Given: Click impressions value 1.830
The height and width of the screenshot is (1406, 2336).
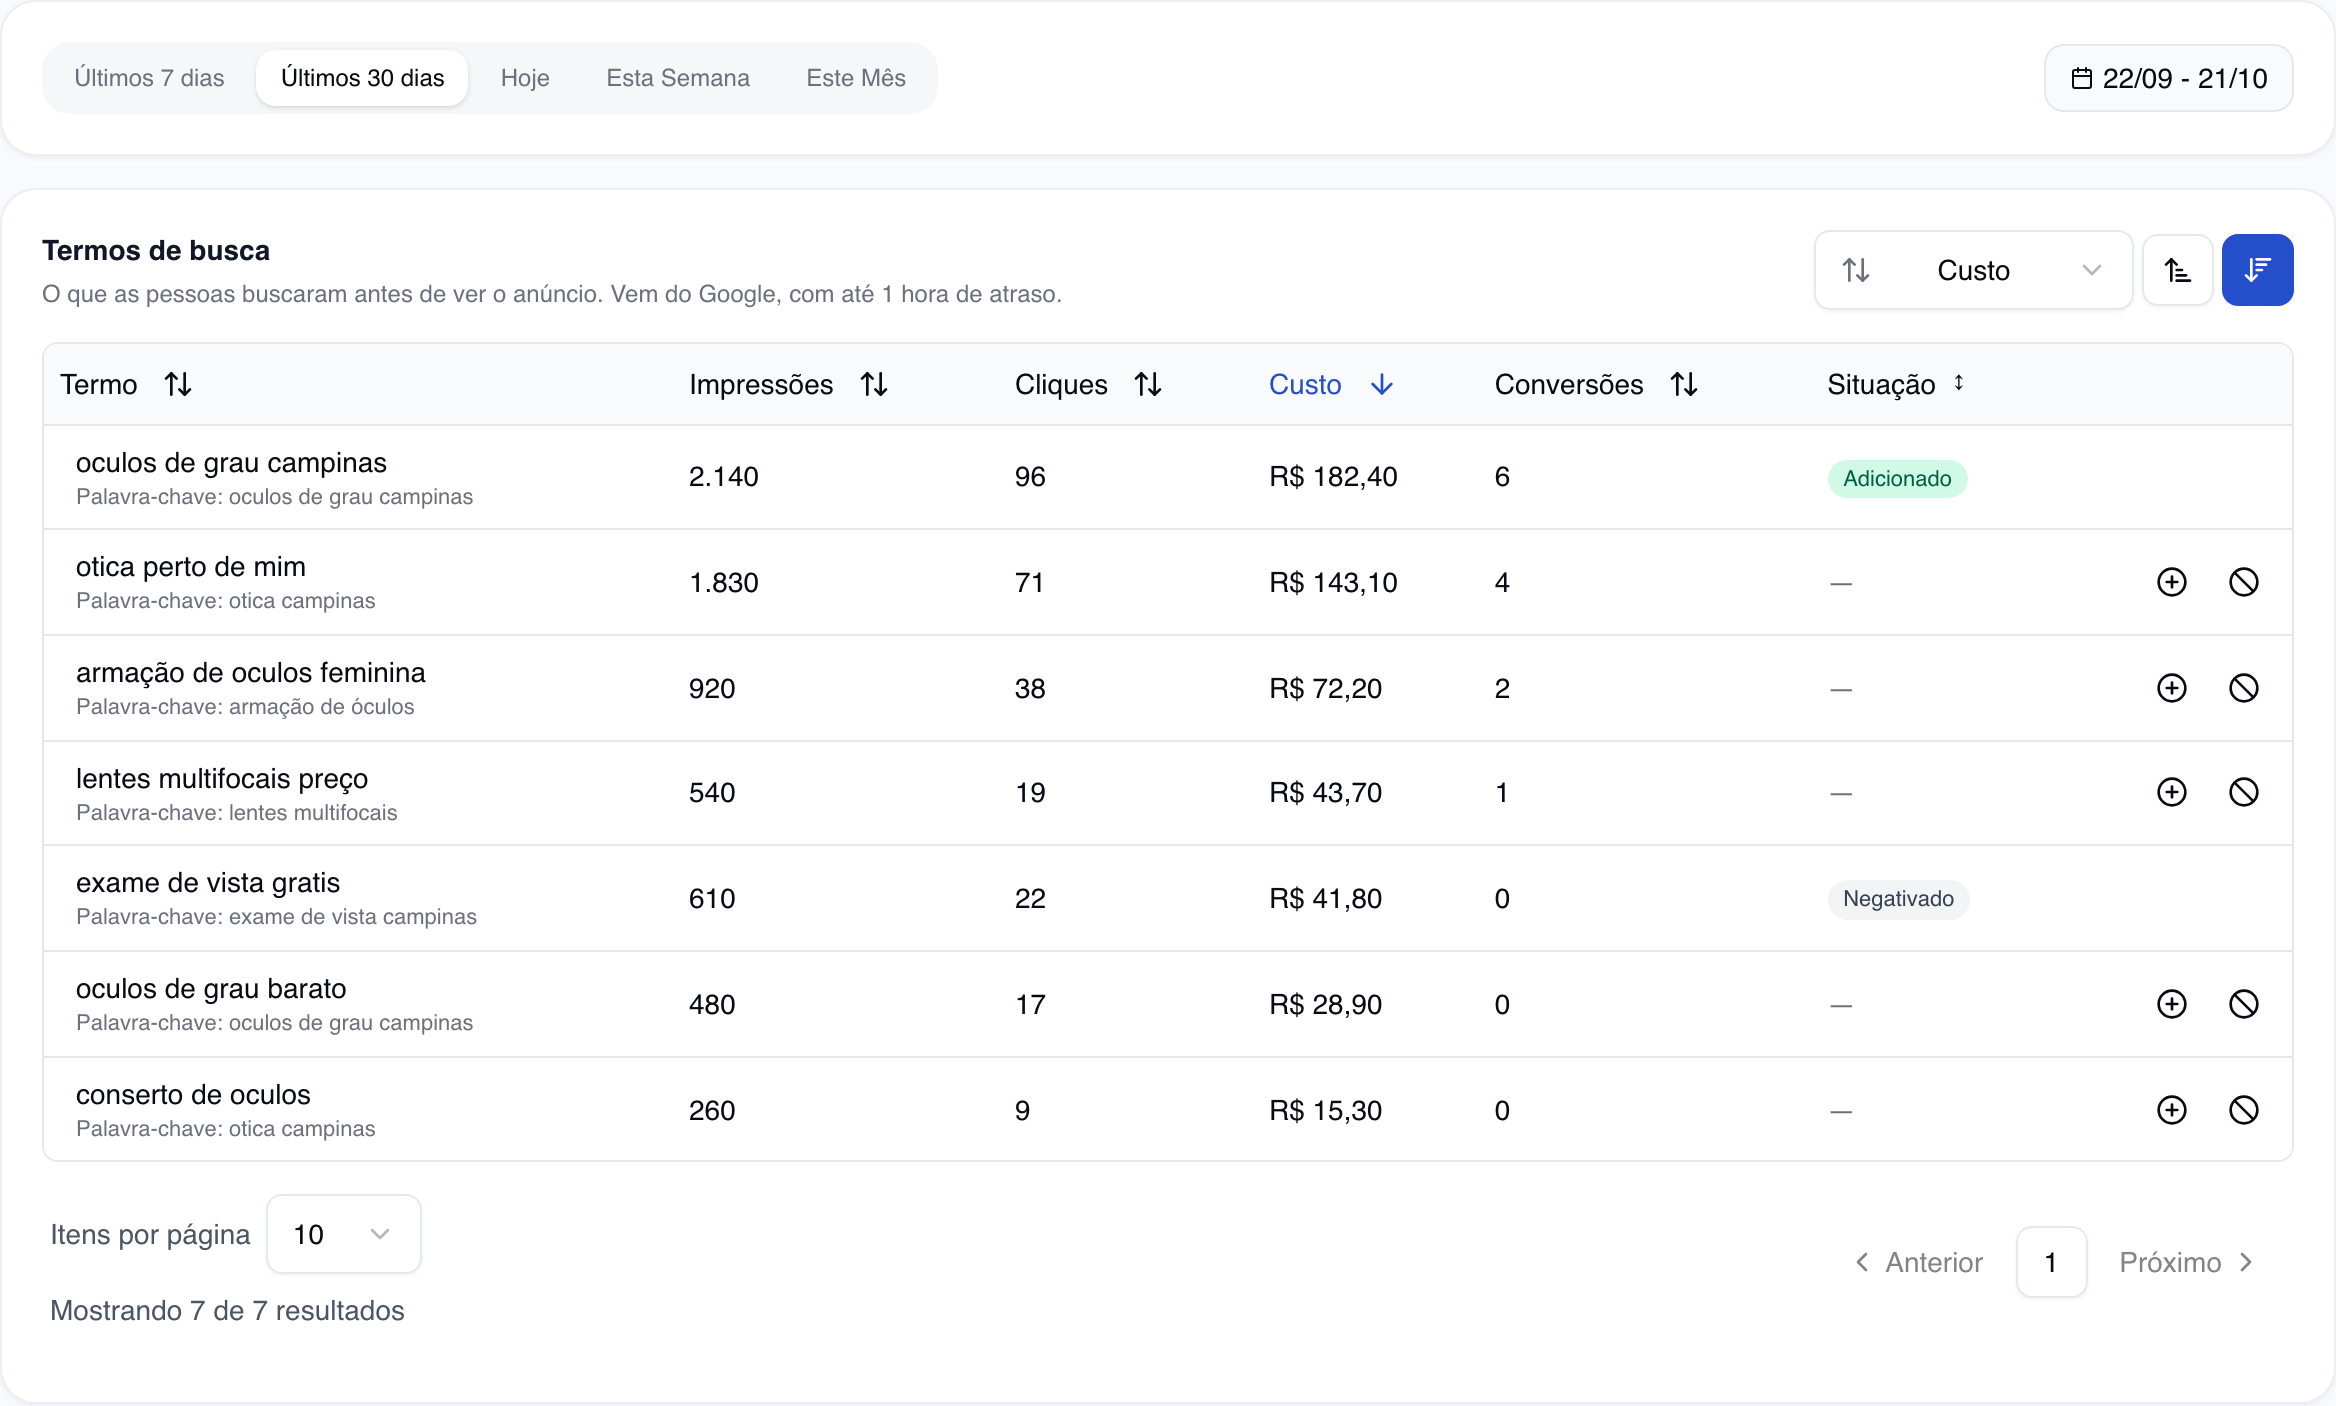Looking at the screenshot, I should pyautogui.click(x=723, y=582).
